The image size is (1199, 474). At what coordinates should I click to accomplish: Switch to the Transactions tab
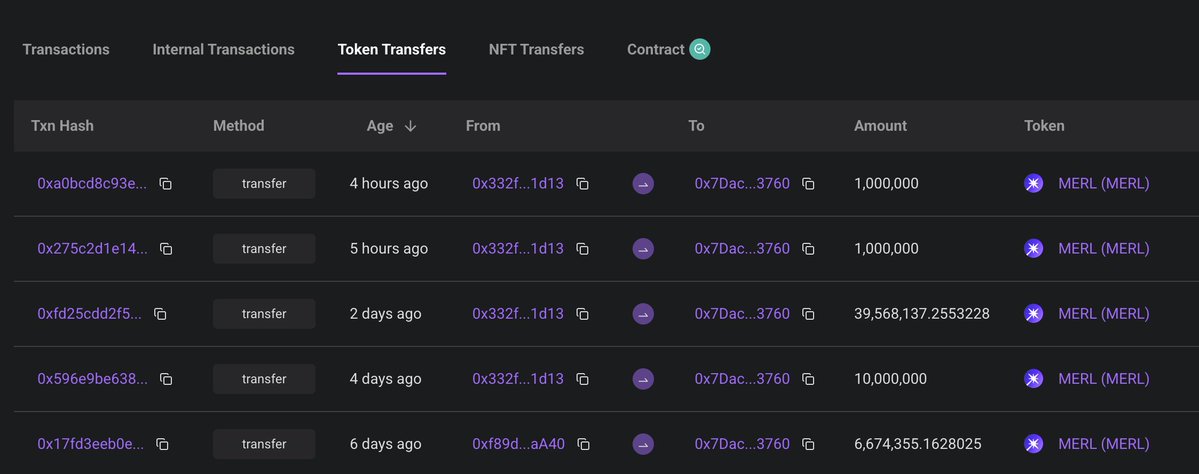coord(66,49)
